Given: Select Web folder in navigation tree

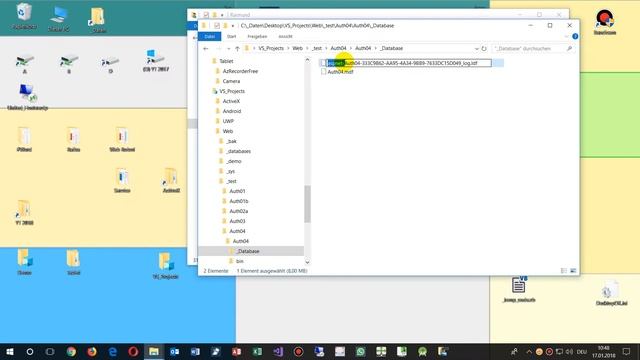Looking at the screenshot, I should coord(228,131).
